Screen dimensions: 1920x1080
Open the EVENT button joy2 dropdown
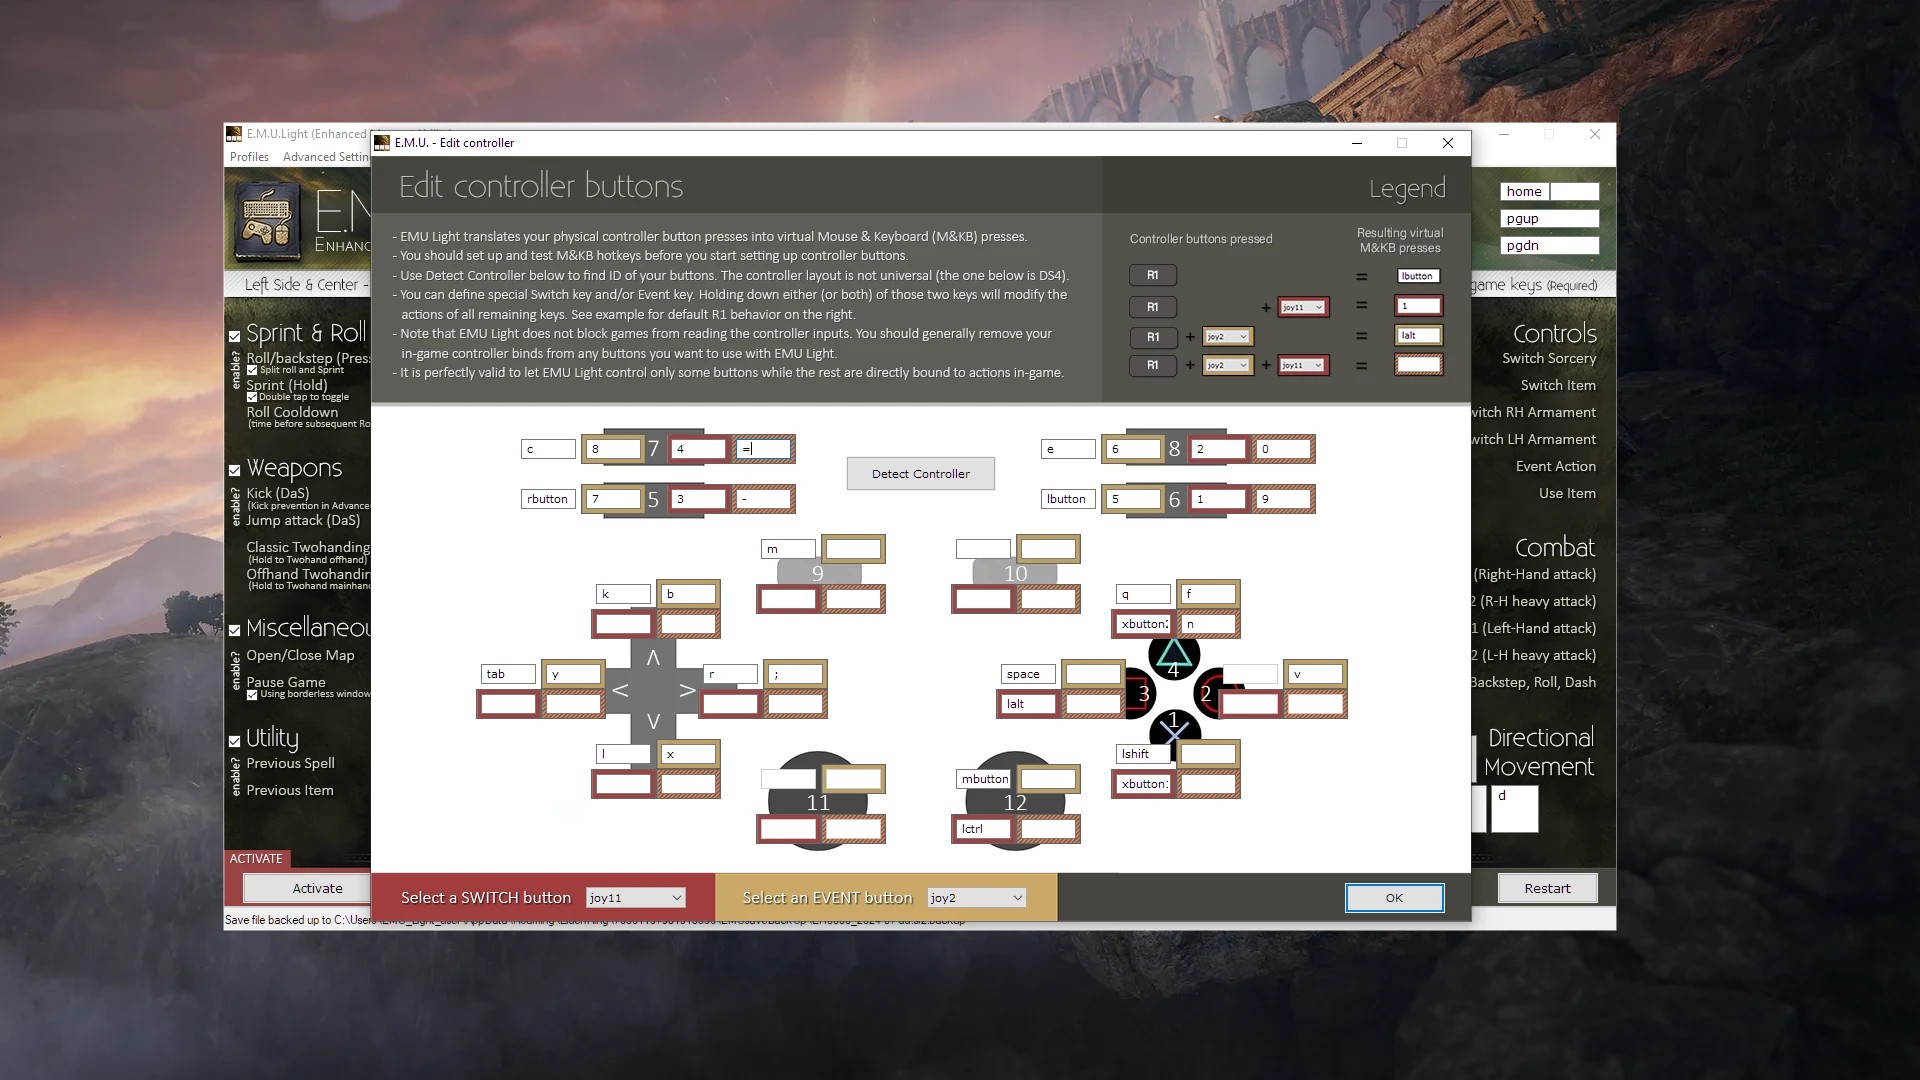pos(977,898)
